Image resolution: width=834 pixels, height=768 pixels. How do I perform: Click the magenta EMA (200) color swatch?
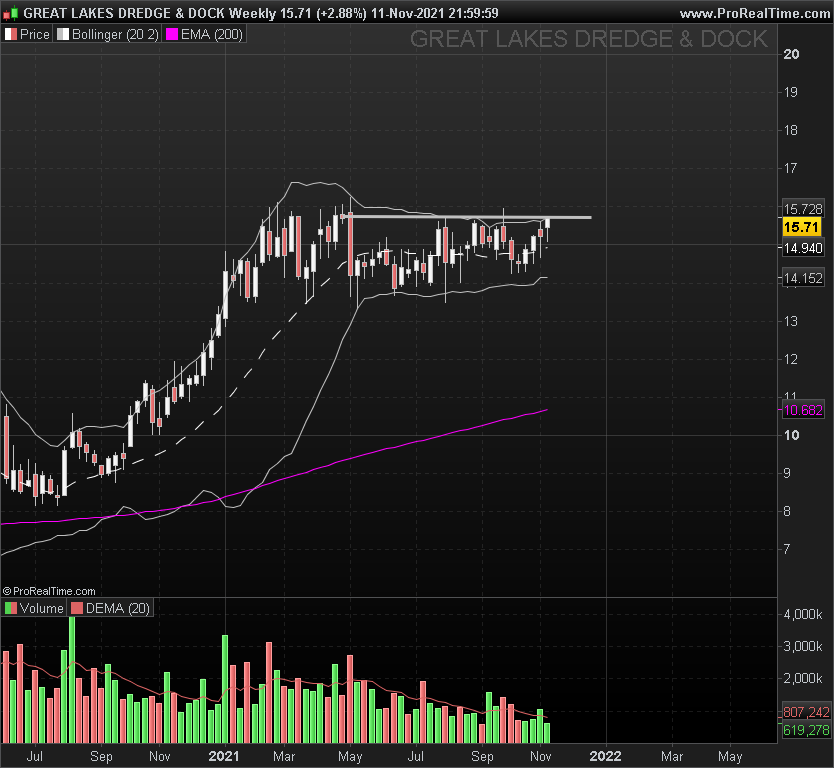(x=172, y=35)
